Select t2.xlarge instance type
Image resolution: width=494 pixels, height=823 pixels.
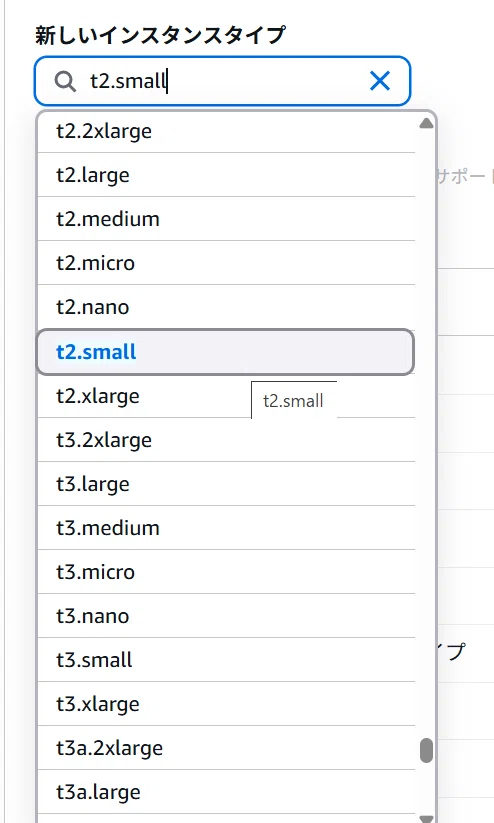[x=226, y=396]
